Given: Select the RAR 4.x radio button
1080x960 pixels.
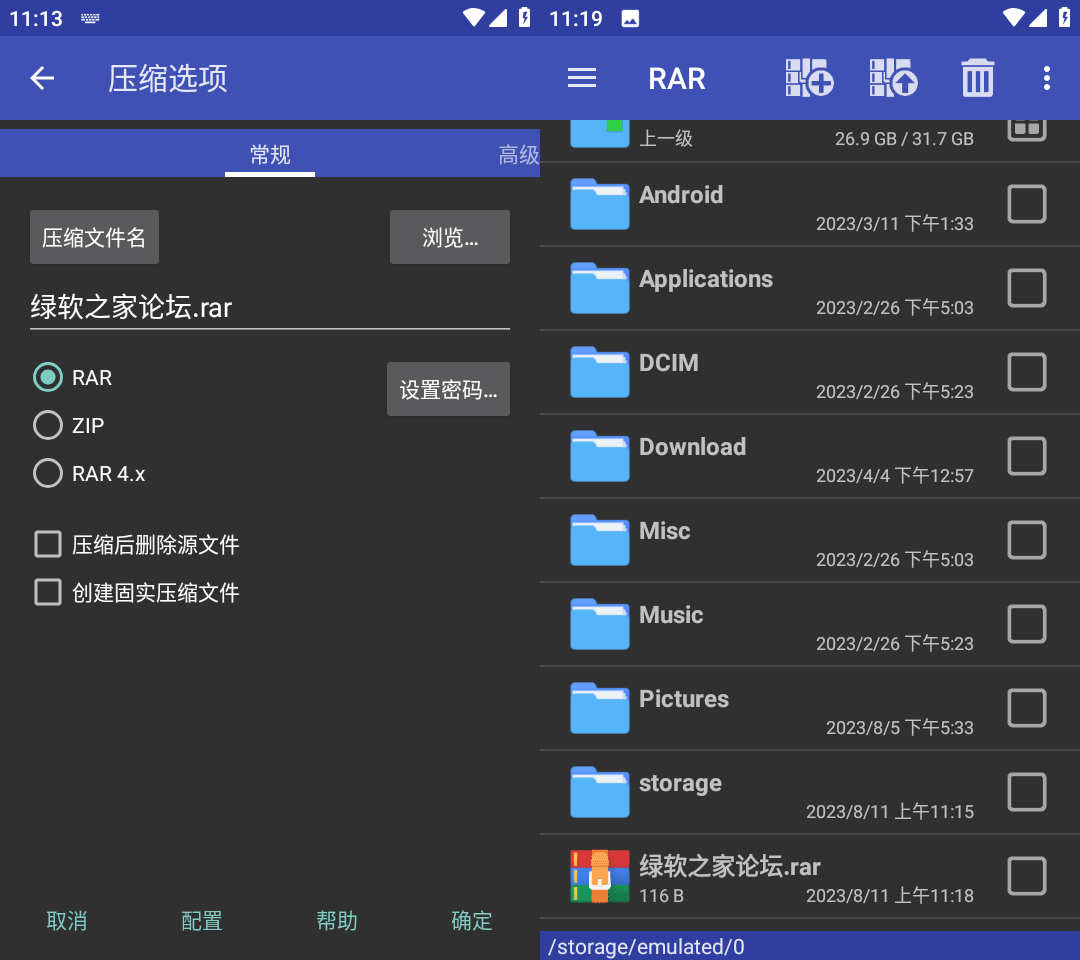Looking at the screenshot, I should [48, 473].
